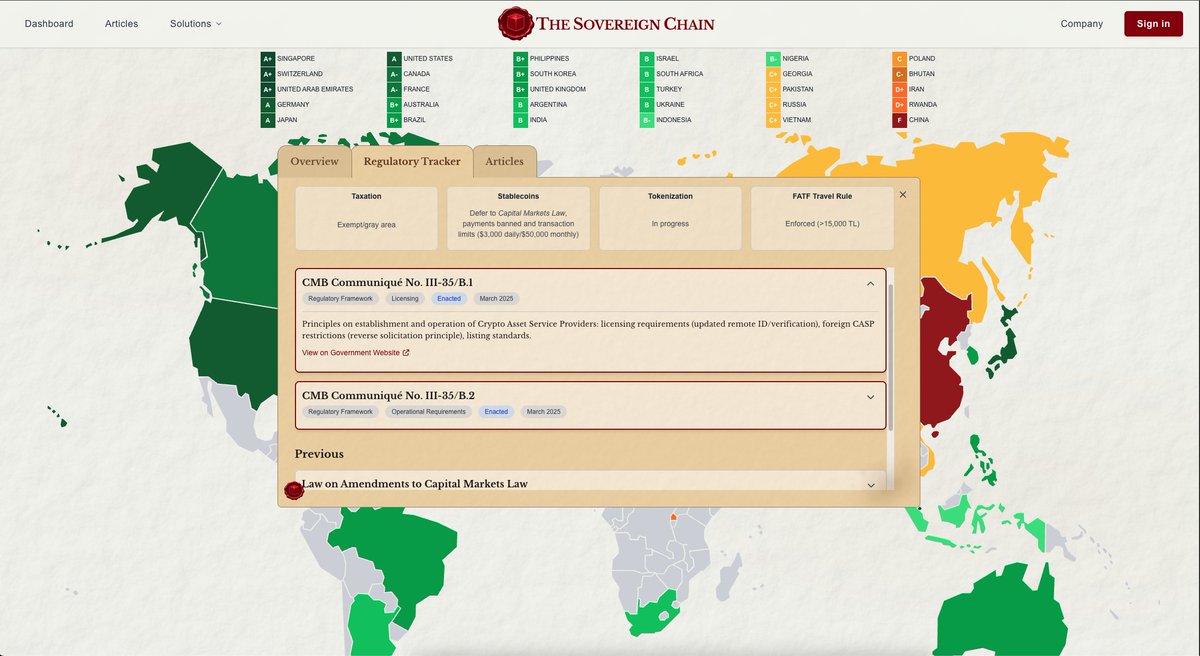Switch to the Overview tab
This screenshot has height=656, width=1200.
click(x=314, y=161)
